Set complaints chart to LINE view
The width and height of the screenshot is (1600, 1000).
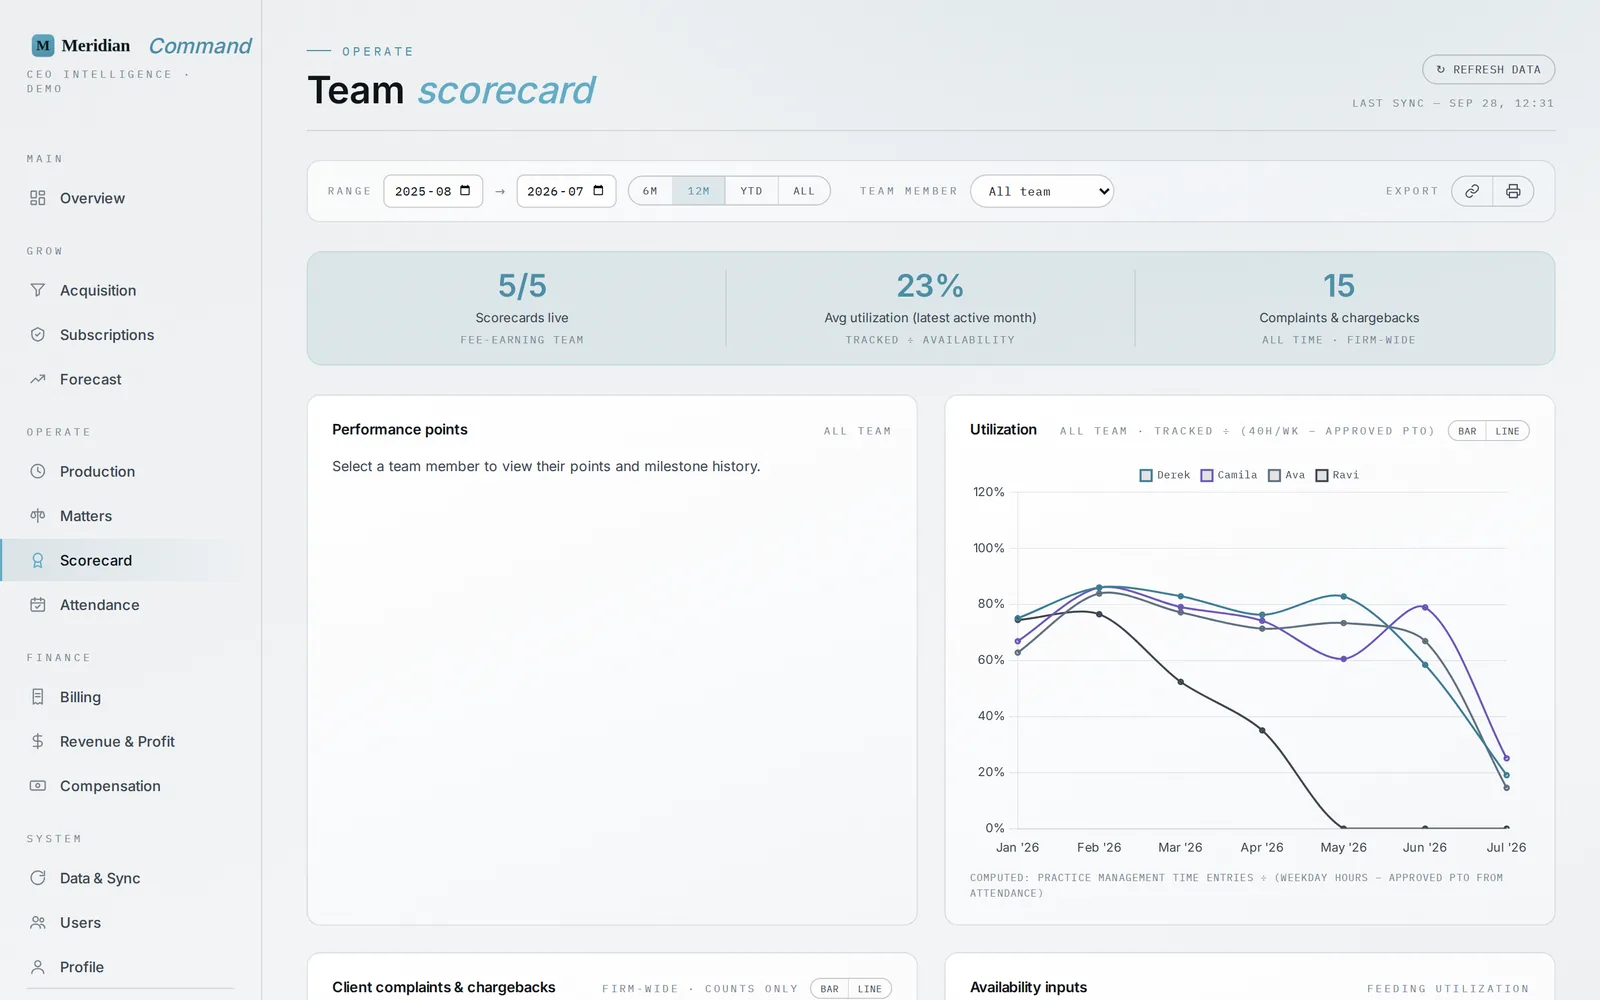tap(870, 989)
